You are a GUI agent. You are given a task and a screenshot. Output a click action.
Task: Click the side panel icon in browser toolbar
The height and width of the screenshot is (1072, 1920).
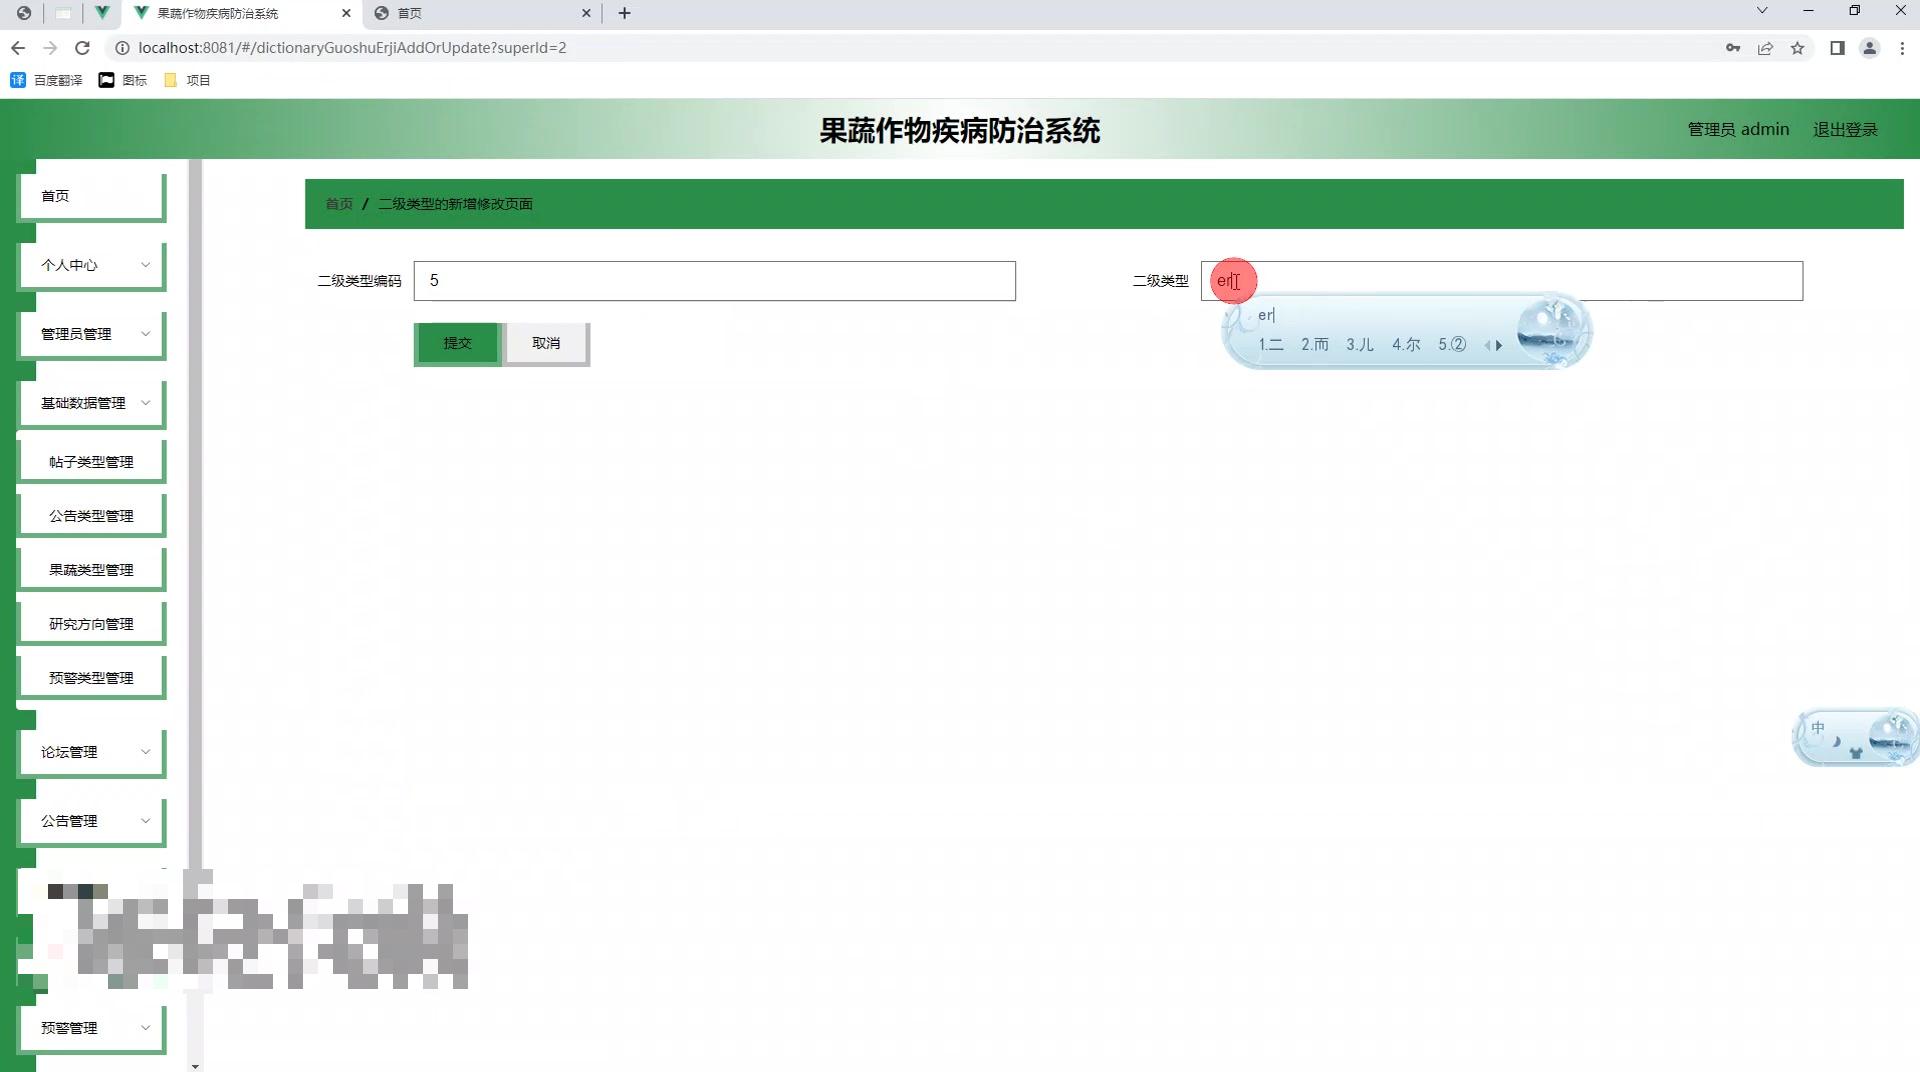[x=1837, y=48]
